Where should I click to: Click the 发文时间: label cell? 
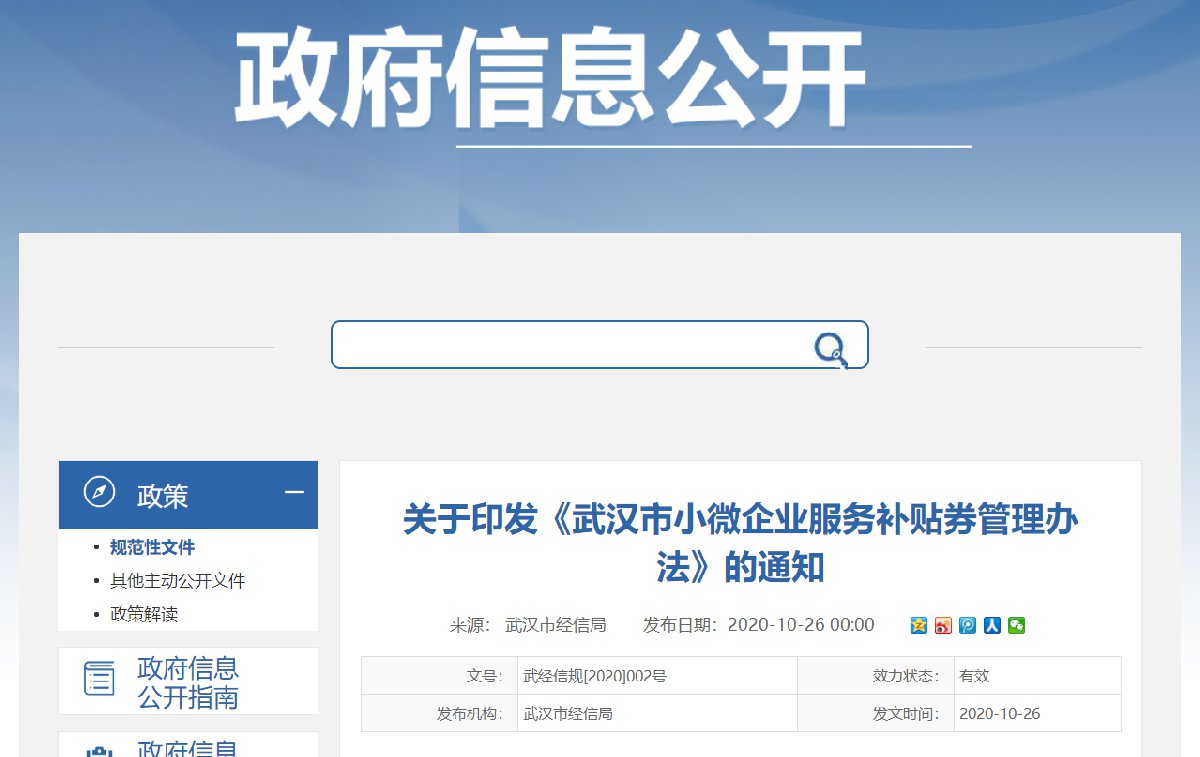click(x=876, y=714)
